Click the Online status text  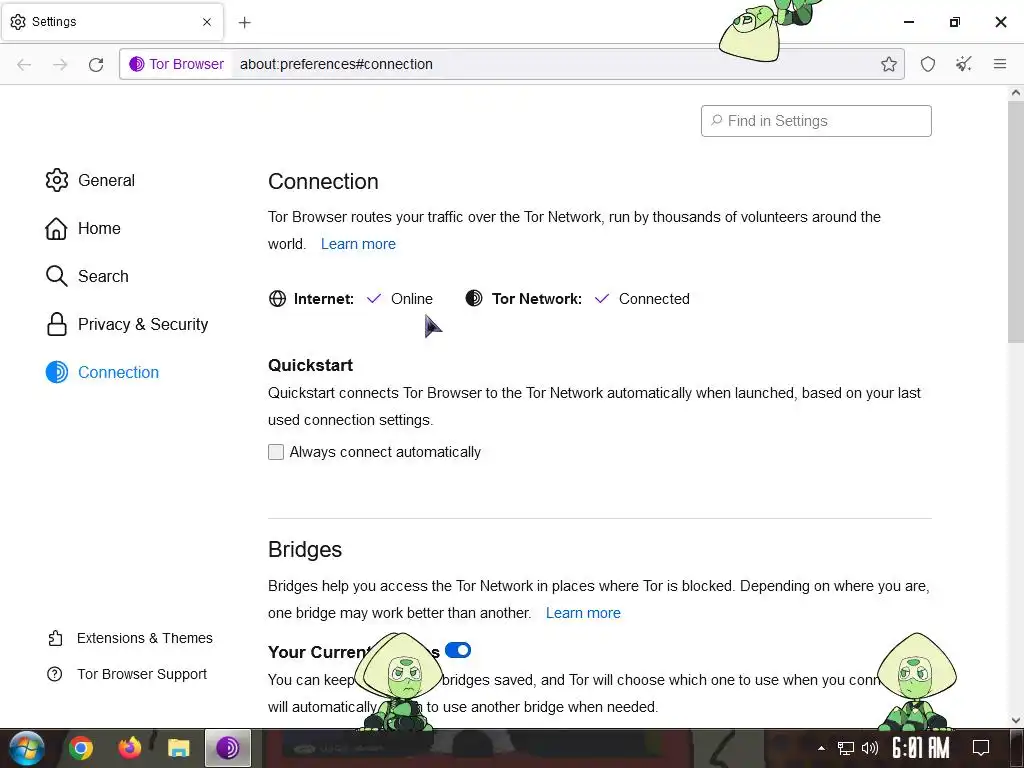point(412,299)
